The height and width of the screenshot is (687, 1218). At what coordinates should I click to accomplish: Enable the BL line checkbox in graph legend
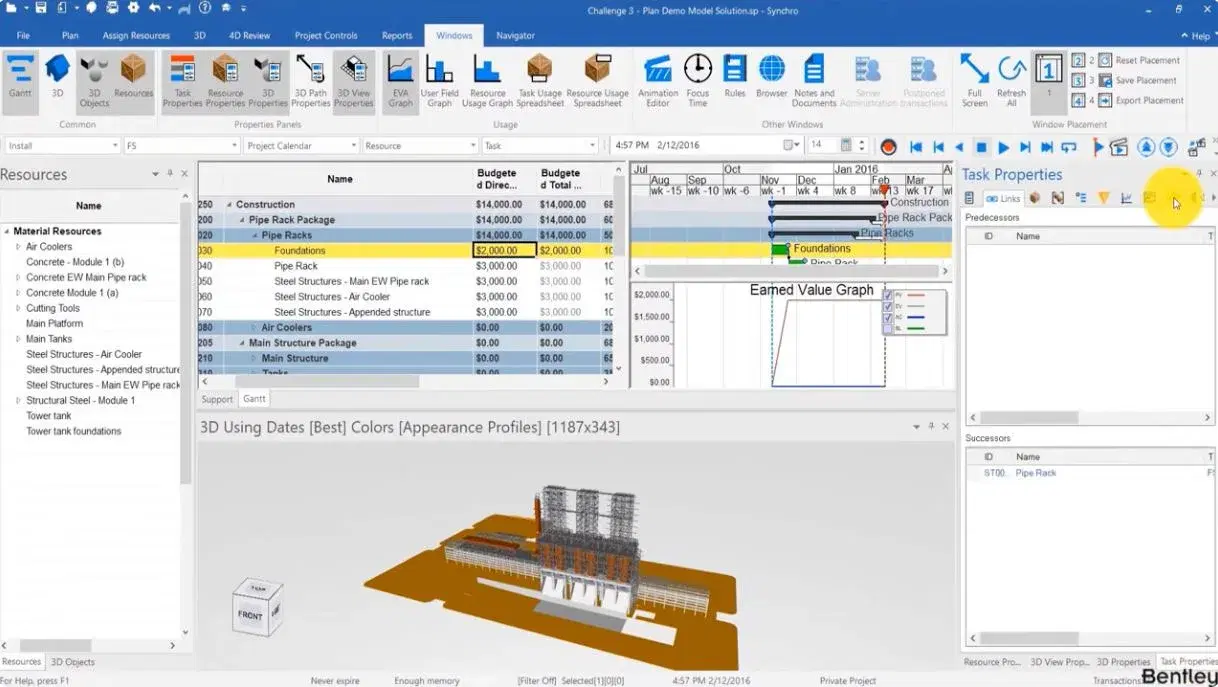(888, 329)
